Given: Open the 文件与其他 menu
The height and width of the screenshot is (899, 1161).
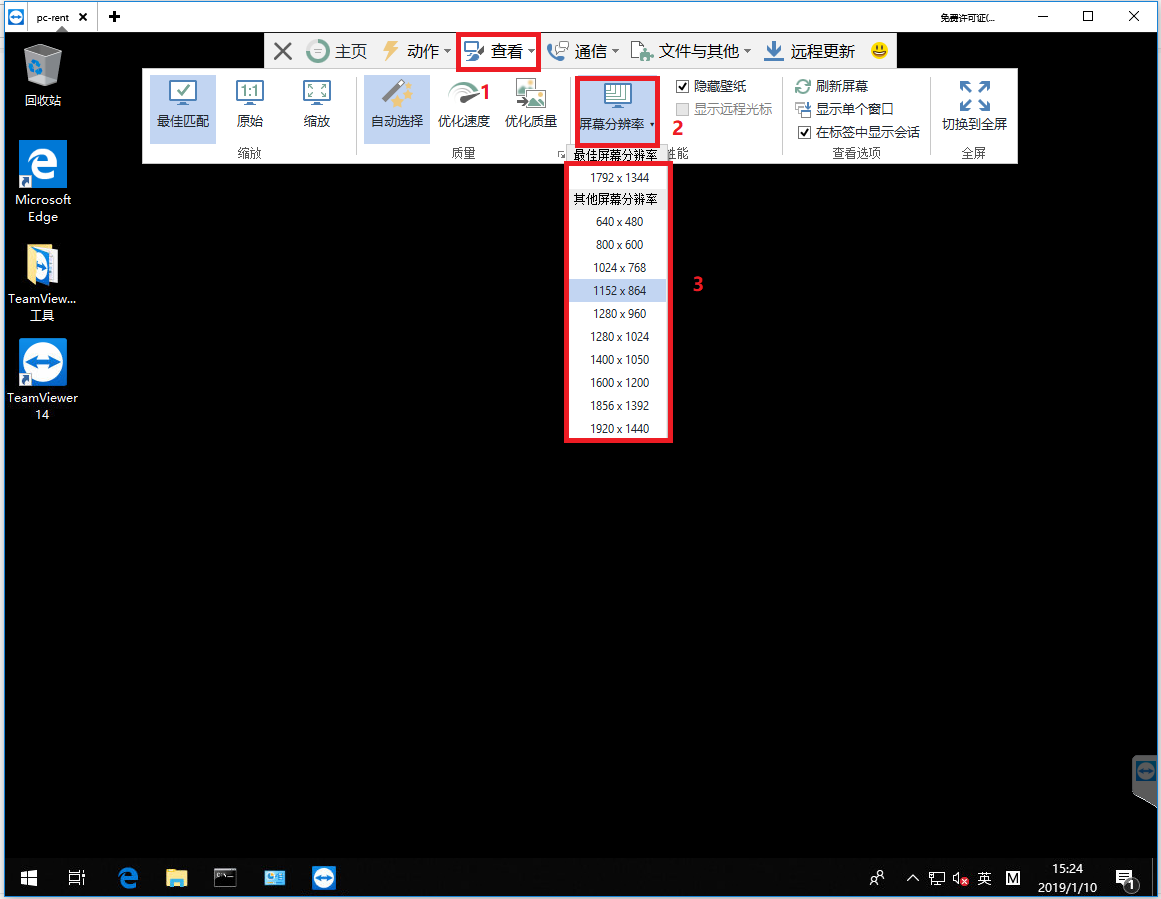Looking at the screenshot, I should pos(691,51).
